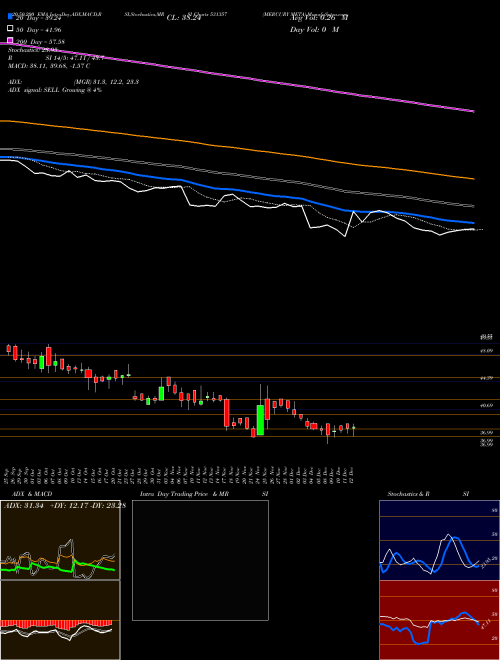This screenshot has height=660, width=500.
Task: Click the 40.69 price axis label
Action: click(487, 405)
